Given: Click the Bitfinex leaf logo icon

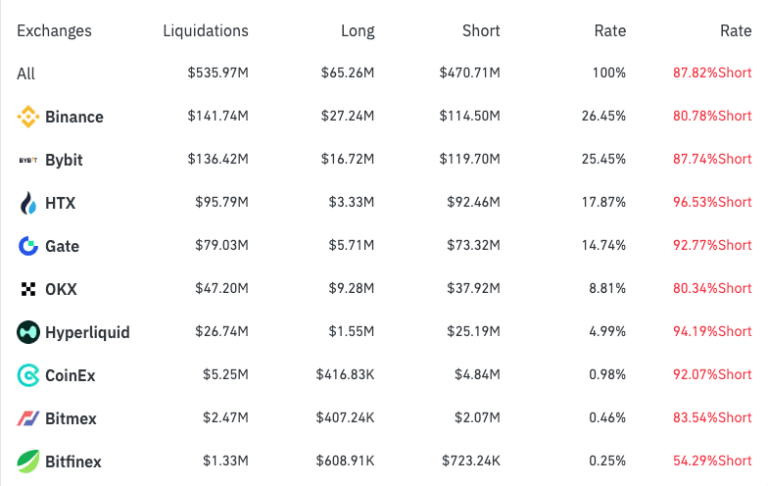Looking at the screenshot, I should 28,461.
